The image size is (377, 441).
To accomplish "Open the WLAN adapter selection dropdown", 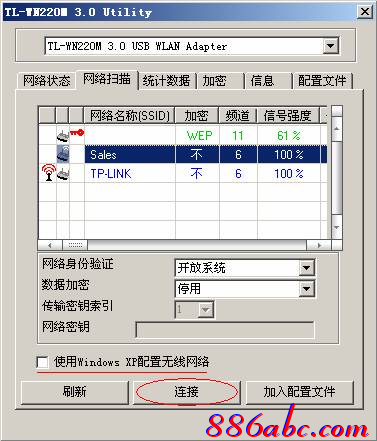I will click(x=331, y=46).
